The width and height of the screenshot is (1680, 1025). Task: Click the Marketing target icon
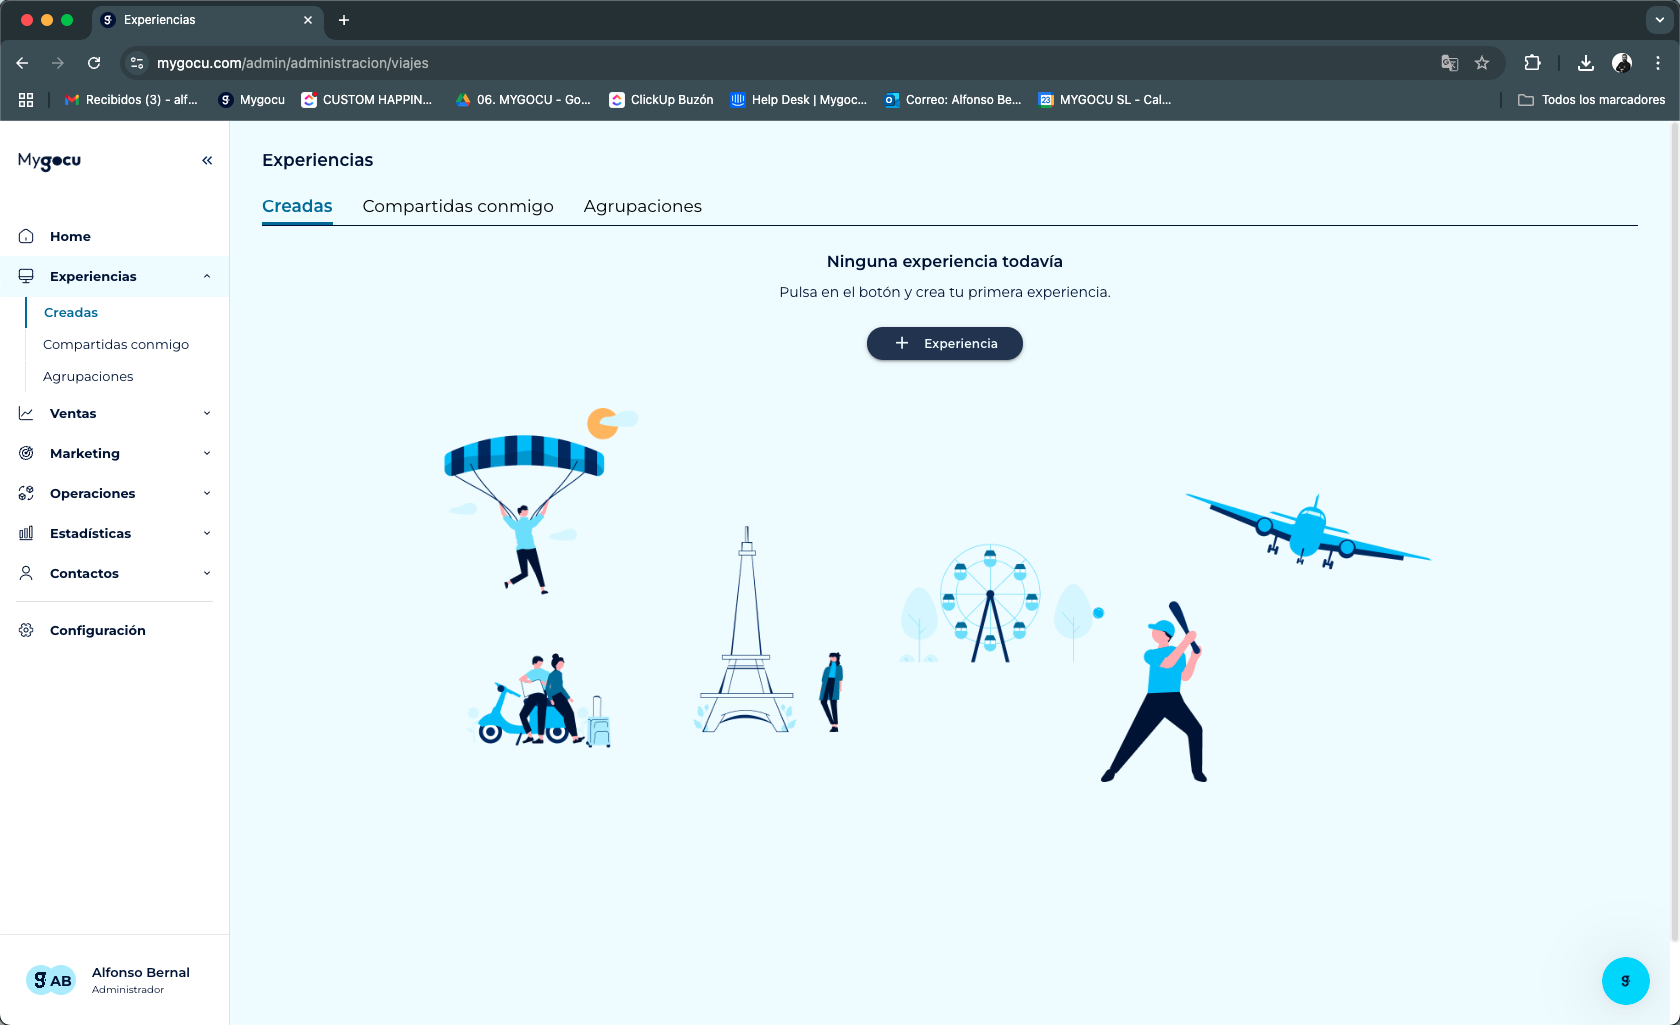[26, 453]
